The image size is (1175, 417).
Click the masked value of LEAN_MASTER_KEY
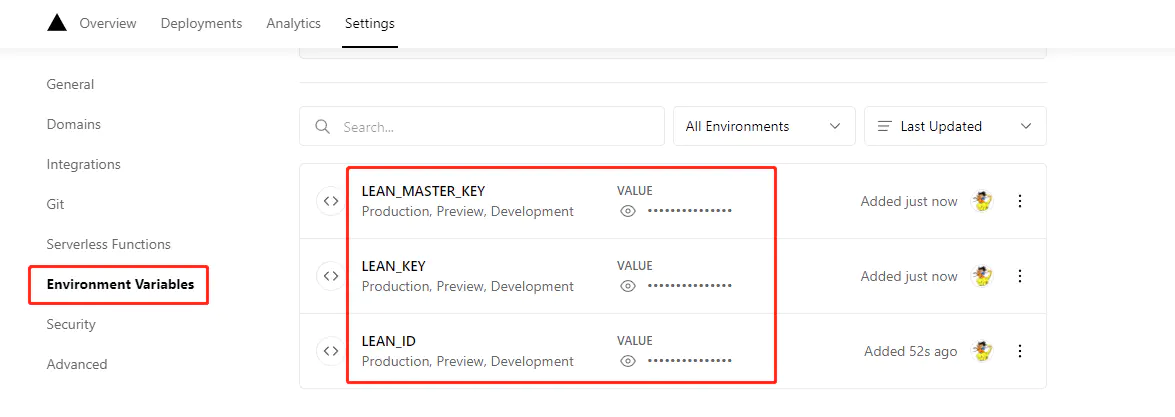(x=689, y=212)
